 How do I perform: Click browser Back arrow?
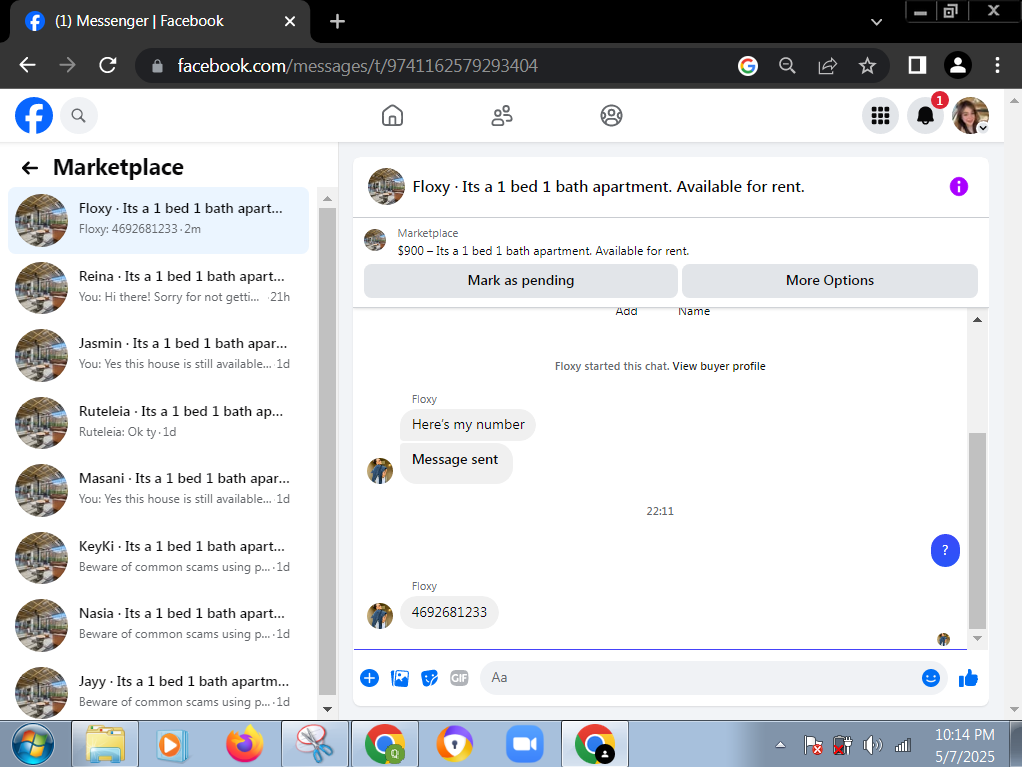27,65
